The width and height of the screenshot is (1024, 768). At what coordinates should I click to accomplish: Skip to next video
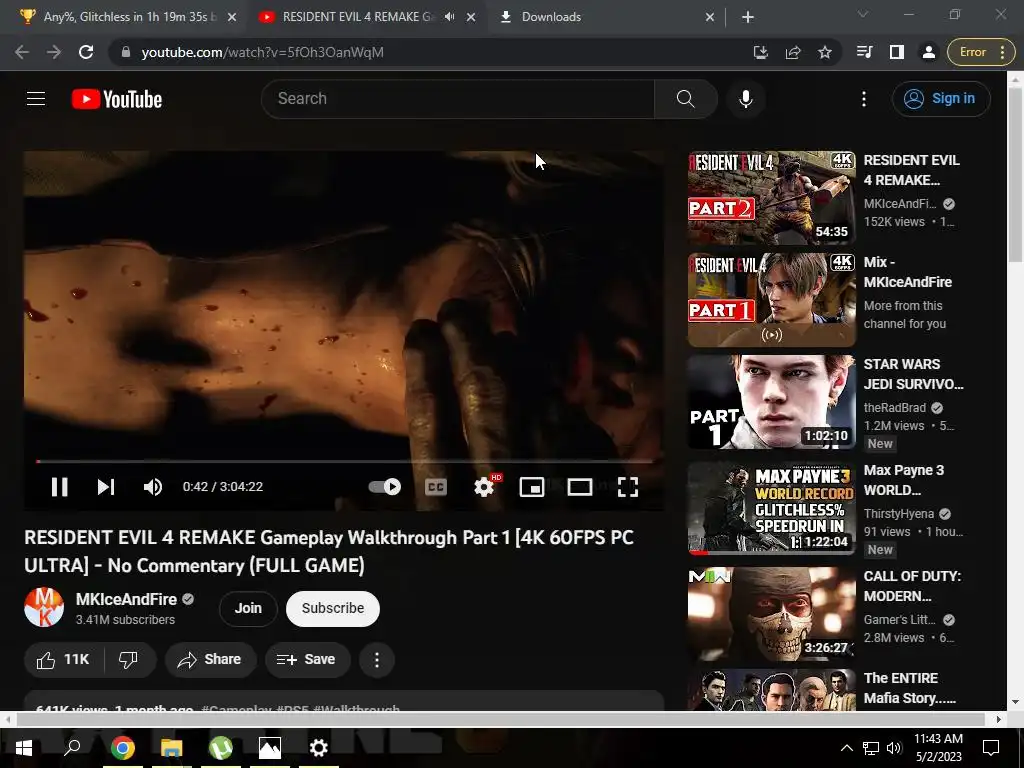pyautogui.click(x=106, y=487)
